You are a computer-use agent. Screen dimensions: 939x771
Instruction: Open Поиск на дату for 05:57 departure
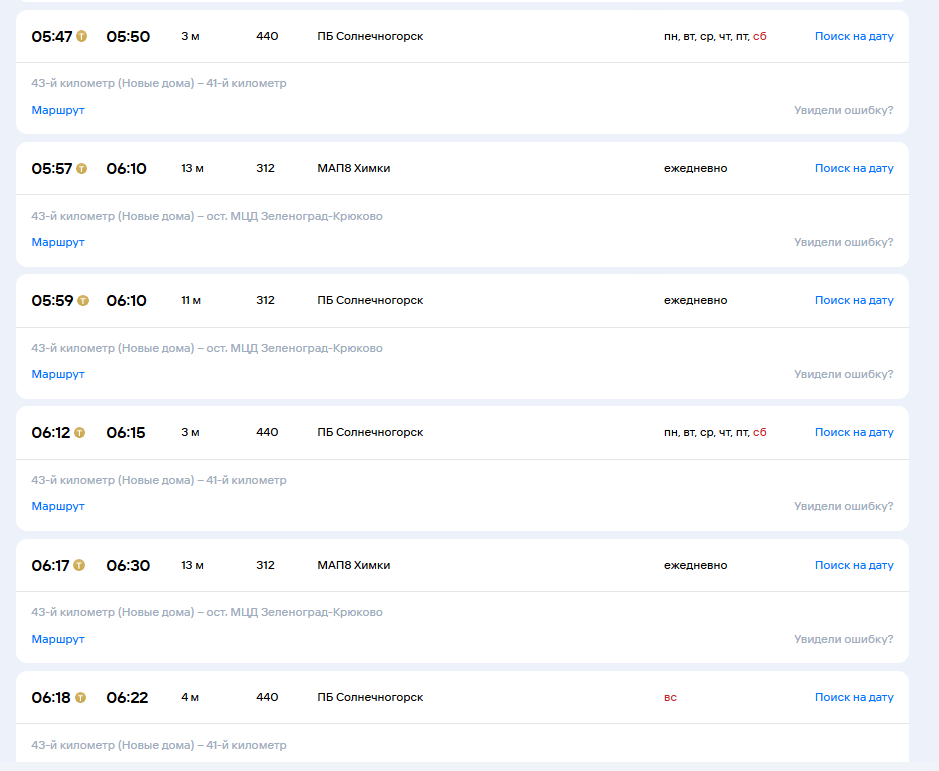pyautogui.click(x=854, y=168)
